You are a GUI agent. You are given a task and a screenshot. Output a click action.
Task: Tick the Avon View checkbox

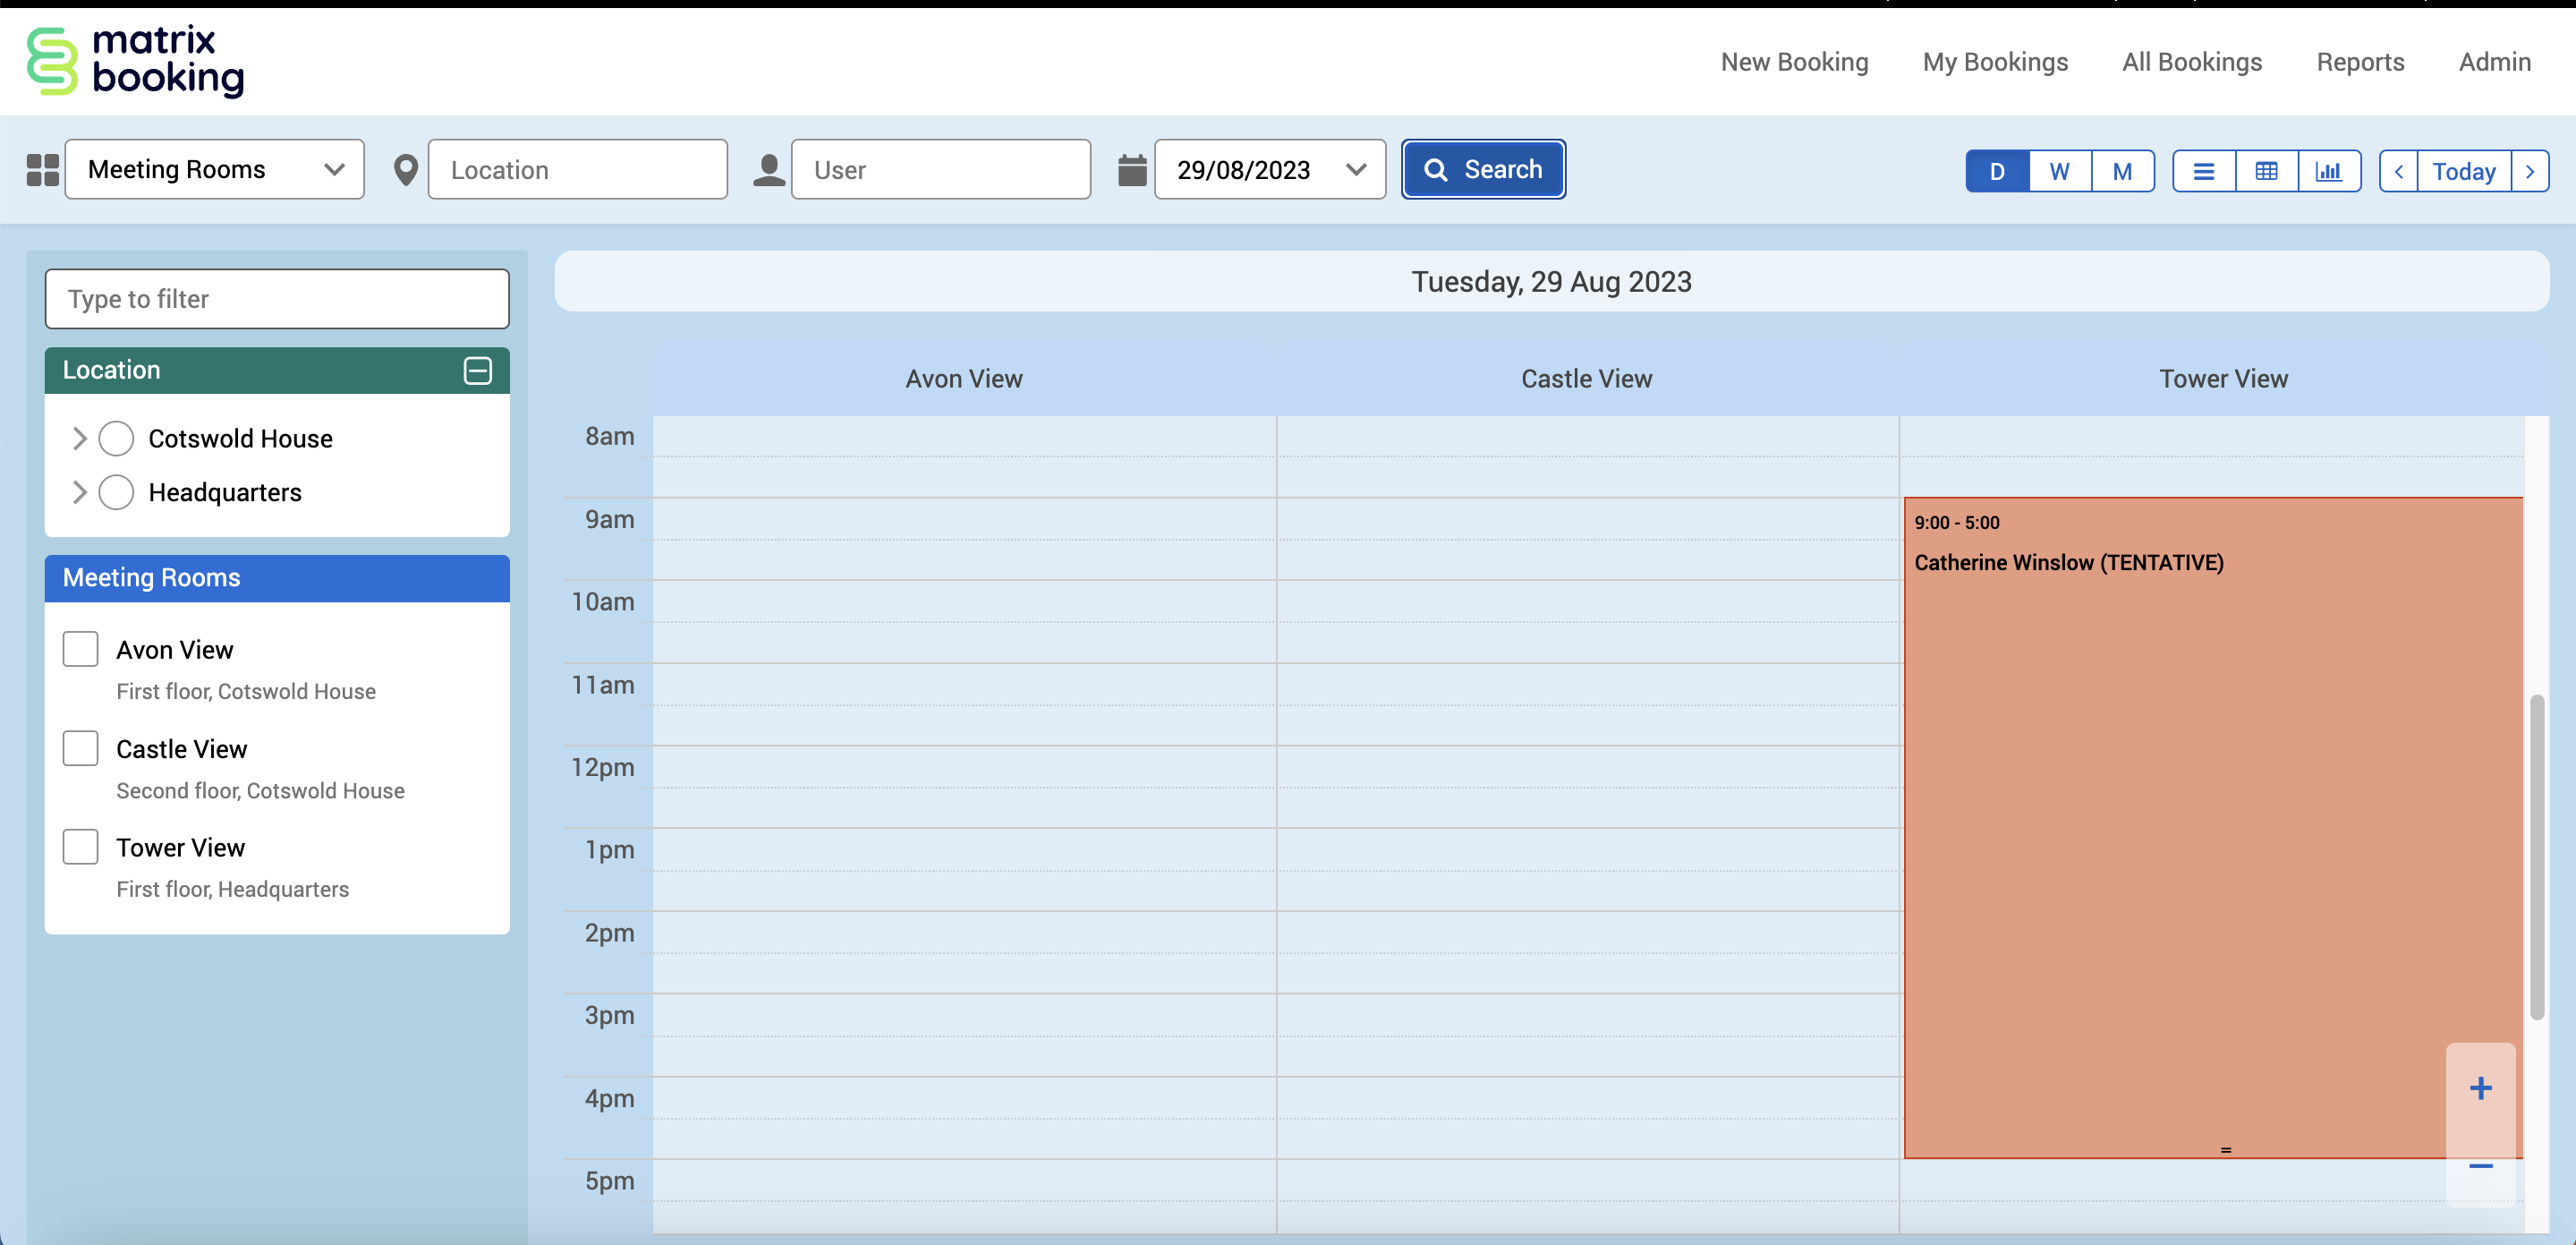[81, 649]
